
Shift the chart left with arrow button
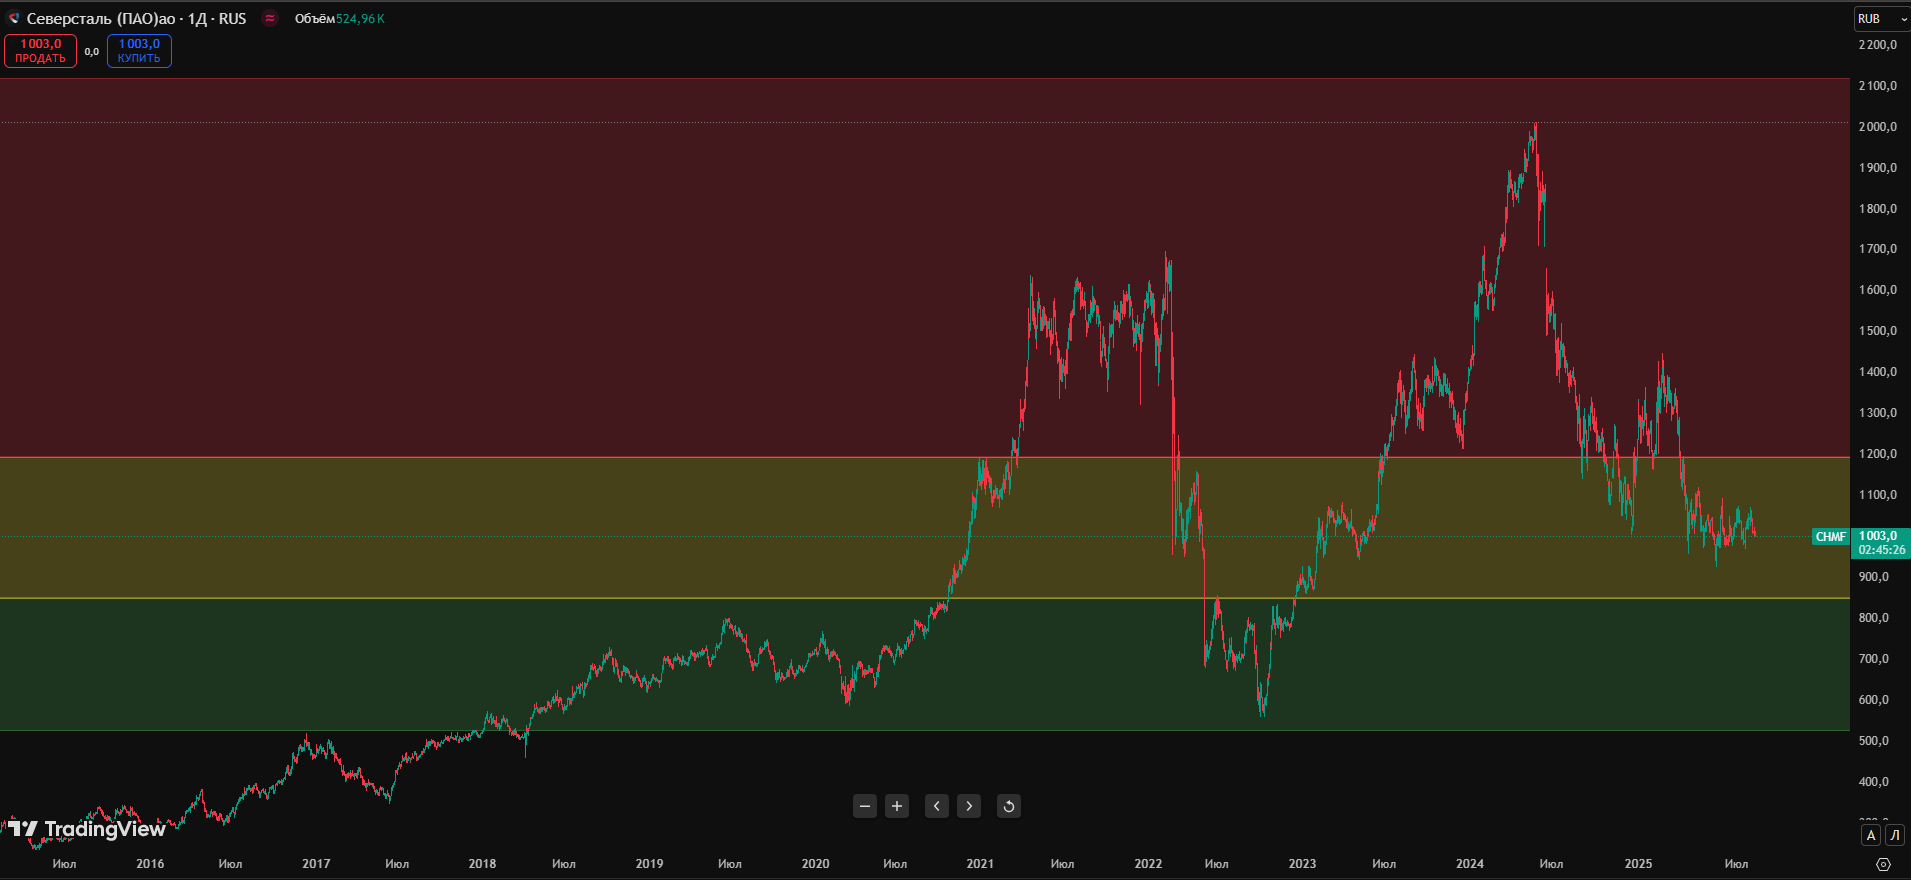937,806
